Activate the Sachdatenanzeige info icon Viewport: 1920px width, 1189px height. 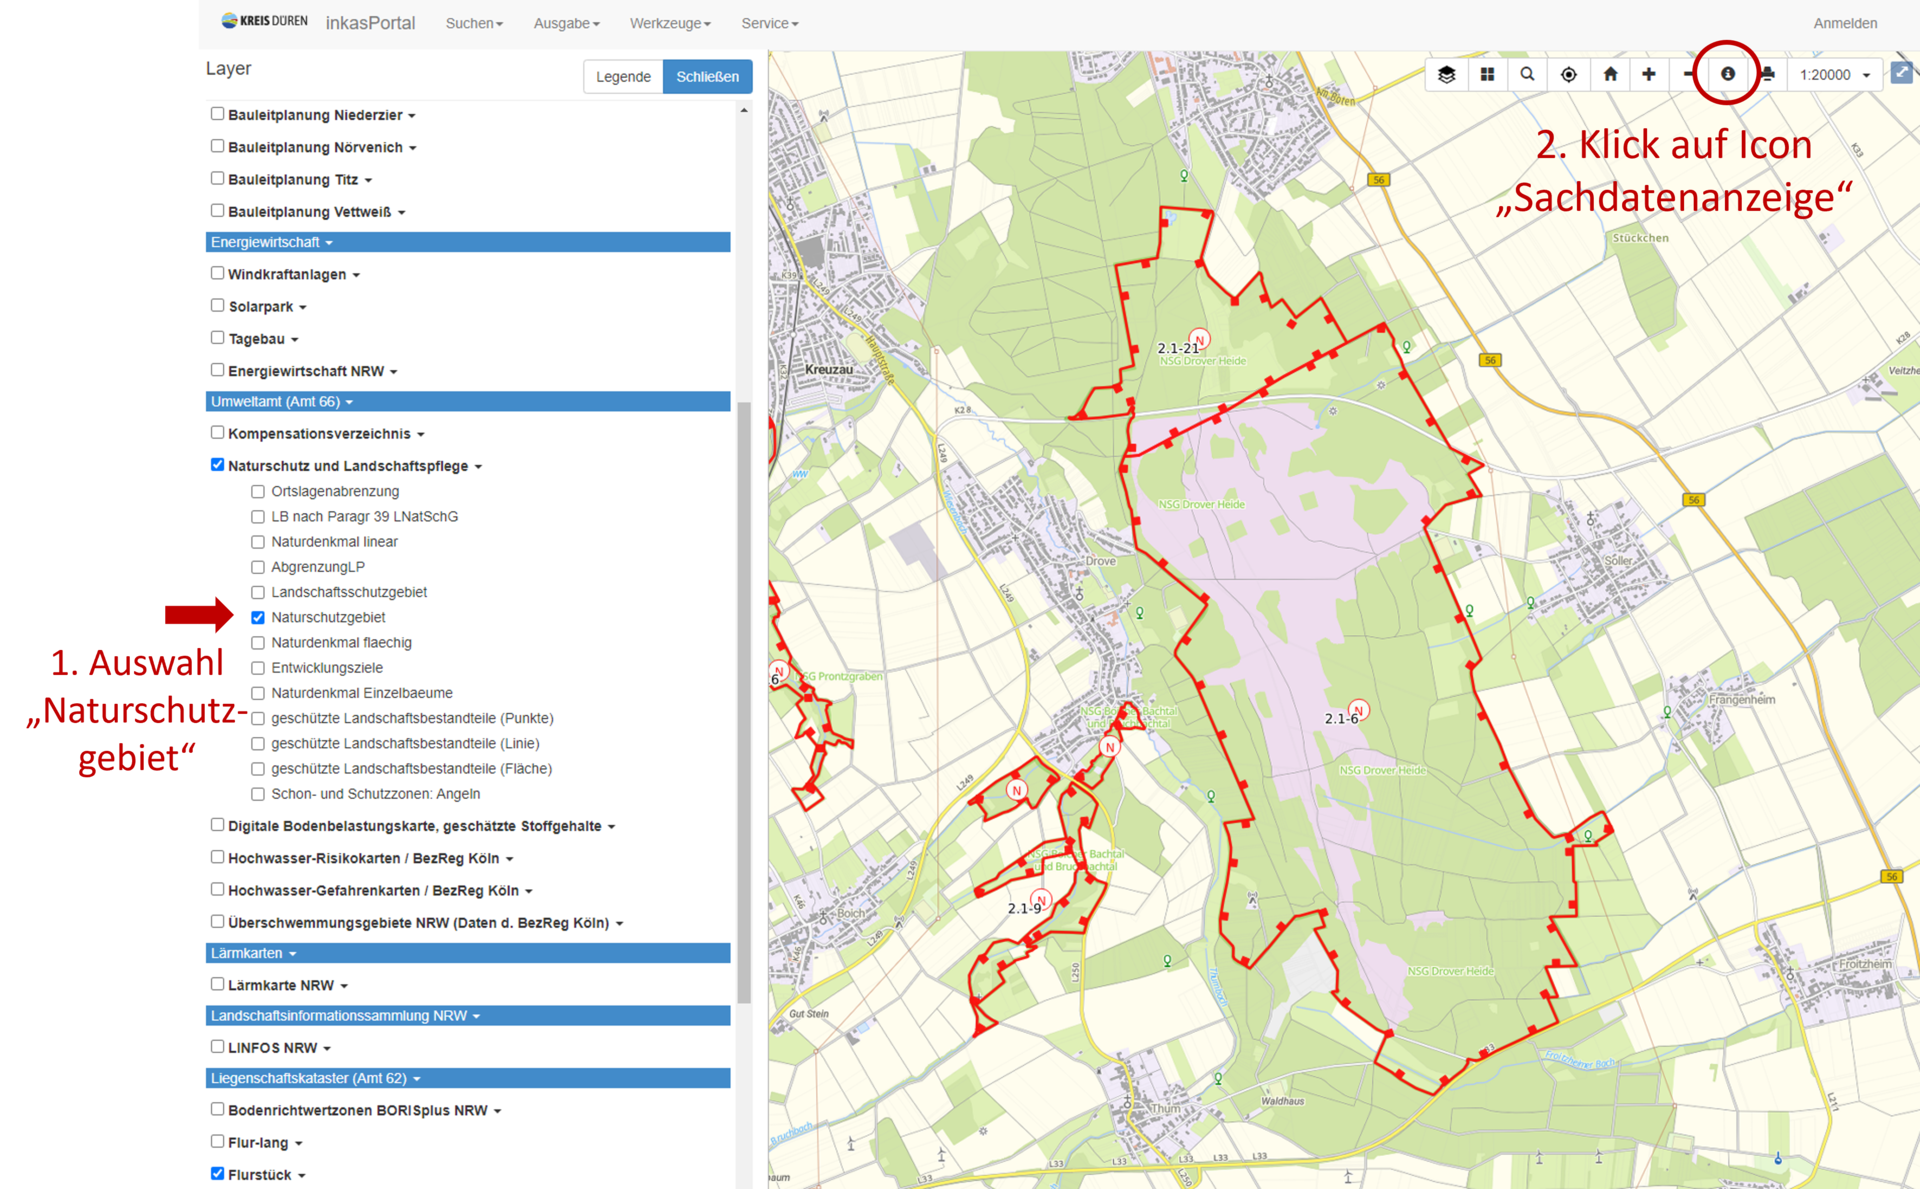click(1727, 74)
